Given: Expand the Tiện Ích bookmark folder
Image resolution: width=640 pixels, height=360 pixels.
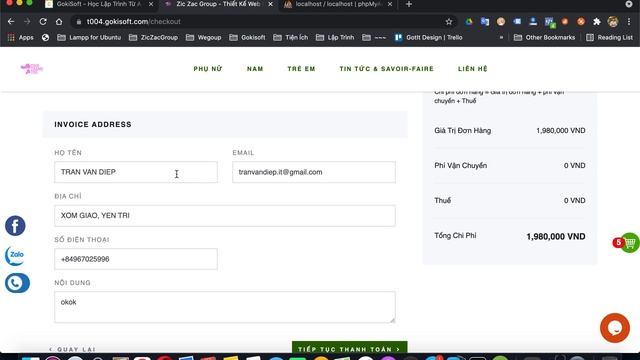Looking at the screenshot, I should (x=290, y=38).
